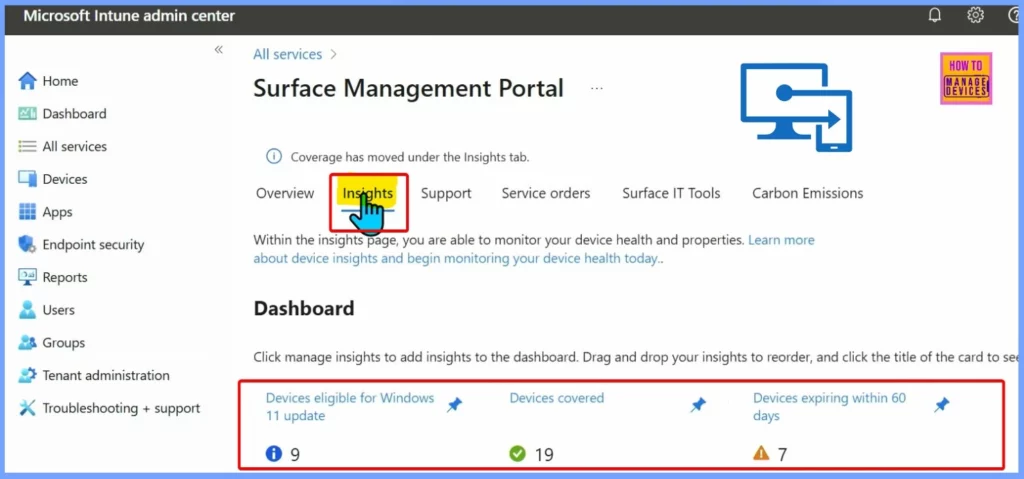This screenshot has height=479, width=1024.
Task: Click the Tenant administration gear icon
Action: pyautogui.click(x=27, y=375)
